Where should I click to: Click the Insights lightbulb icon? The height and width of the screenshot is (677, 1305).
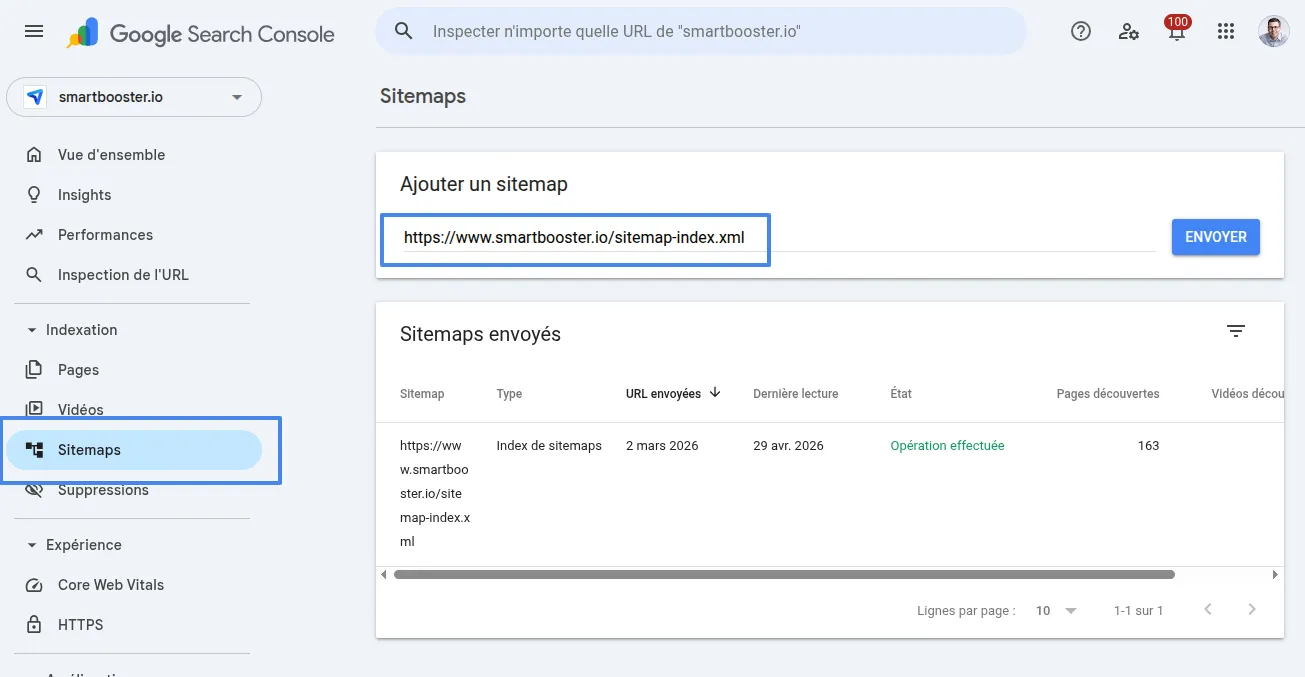click(x=34, y=195)
